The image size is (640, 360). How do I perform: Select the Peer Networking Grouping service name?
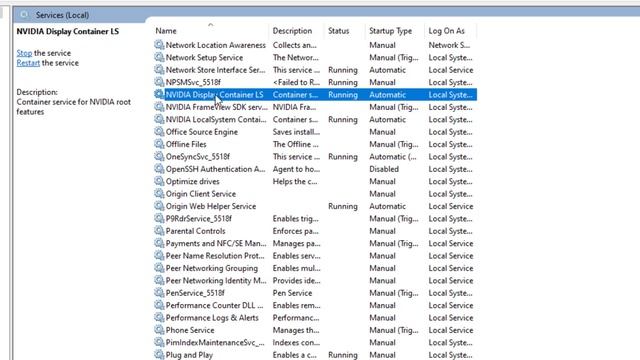tap(212, 268)
